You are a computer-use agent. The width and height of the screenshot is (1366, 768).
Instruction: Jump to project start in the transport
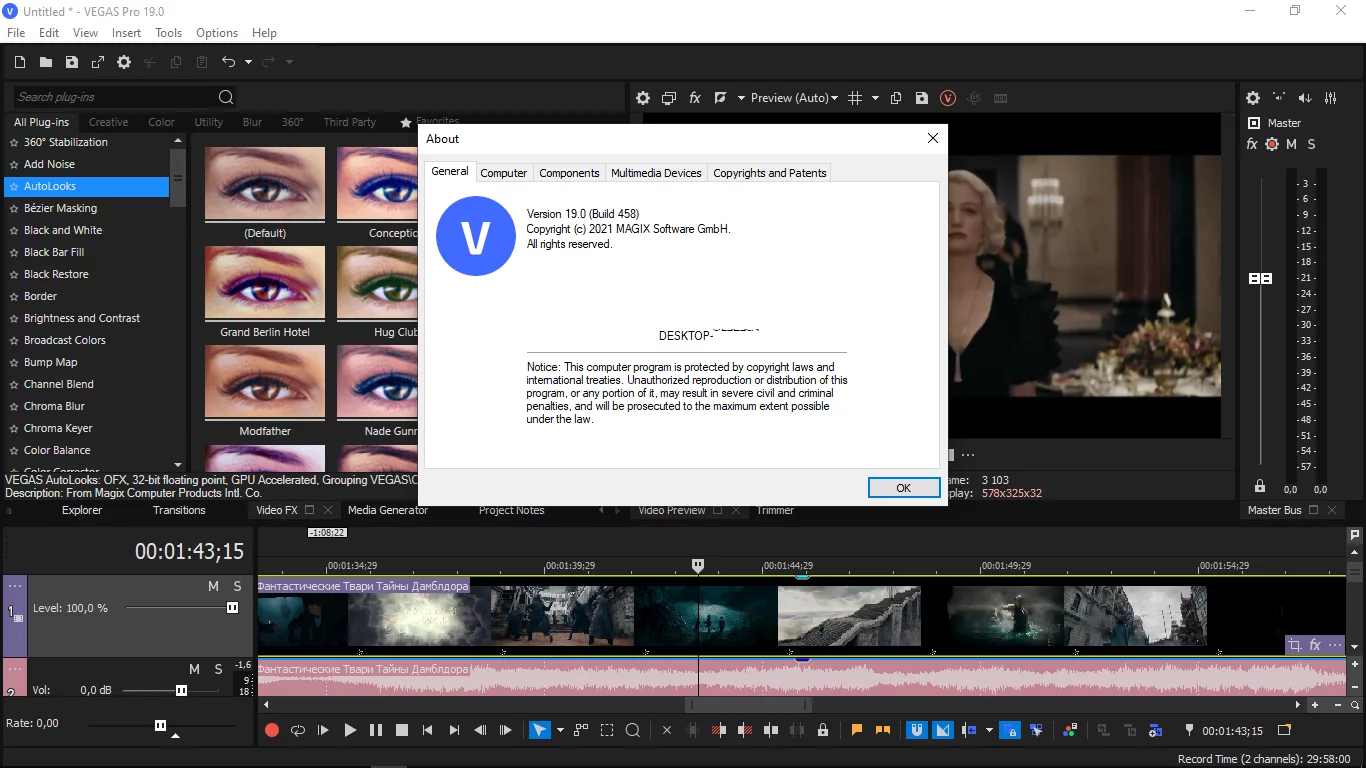click(428, 731)
